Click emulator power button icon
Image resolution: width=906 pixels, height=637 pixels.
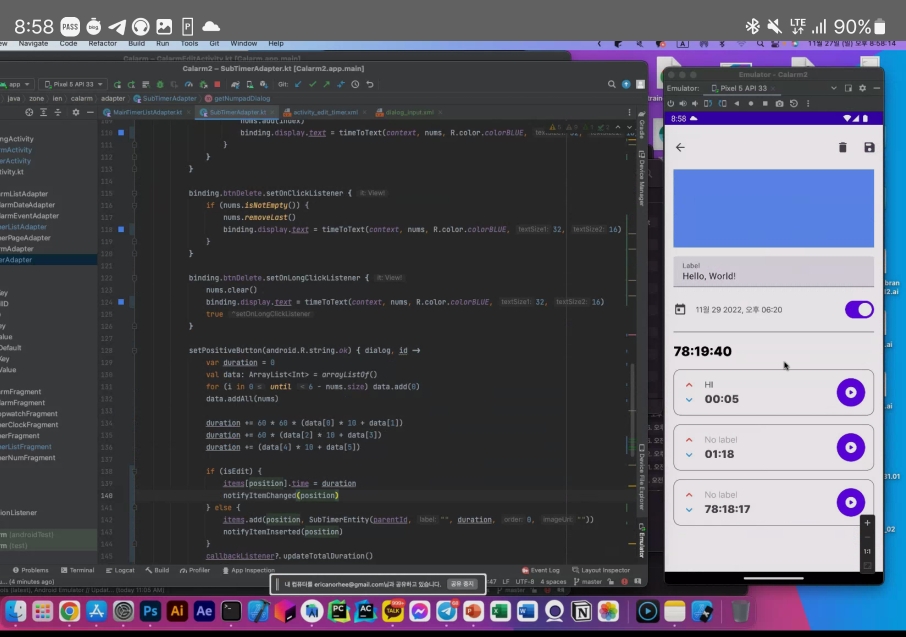[x=671, y=103]
